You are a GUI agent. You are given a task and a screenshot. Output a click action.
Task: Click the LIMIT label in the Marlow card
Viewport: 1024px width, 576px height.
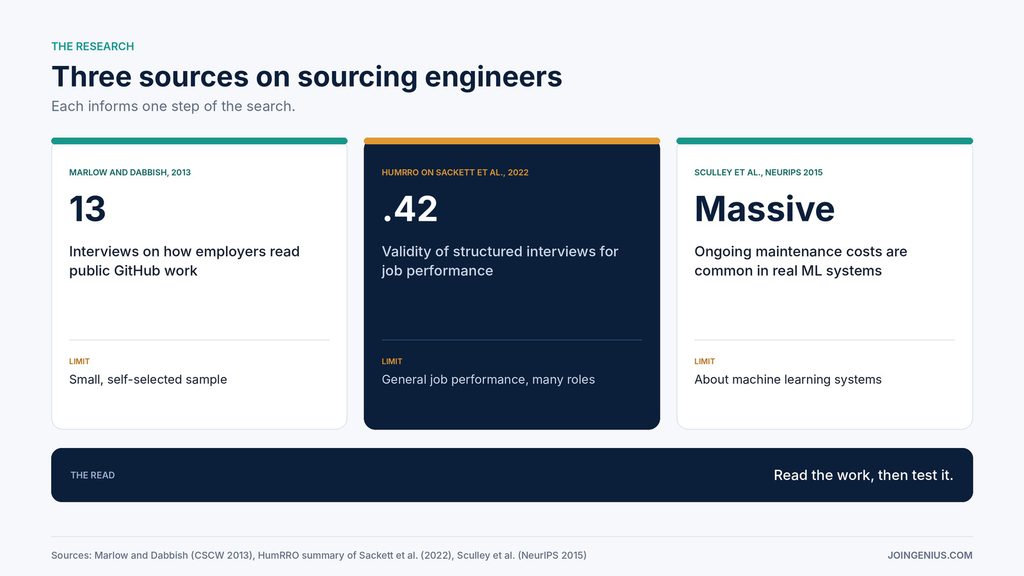pyautogui.click(x=79, y=361)
